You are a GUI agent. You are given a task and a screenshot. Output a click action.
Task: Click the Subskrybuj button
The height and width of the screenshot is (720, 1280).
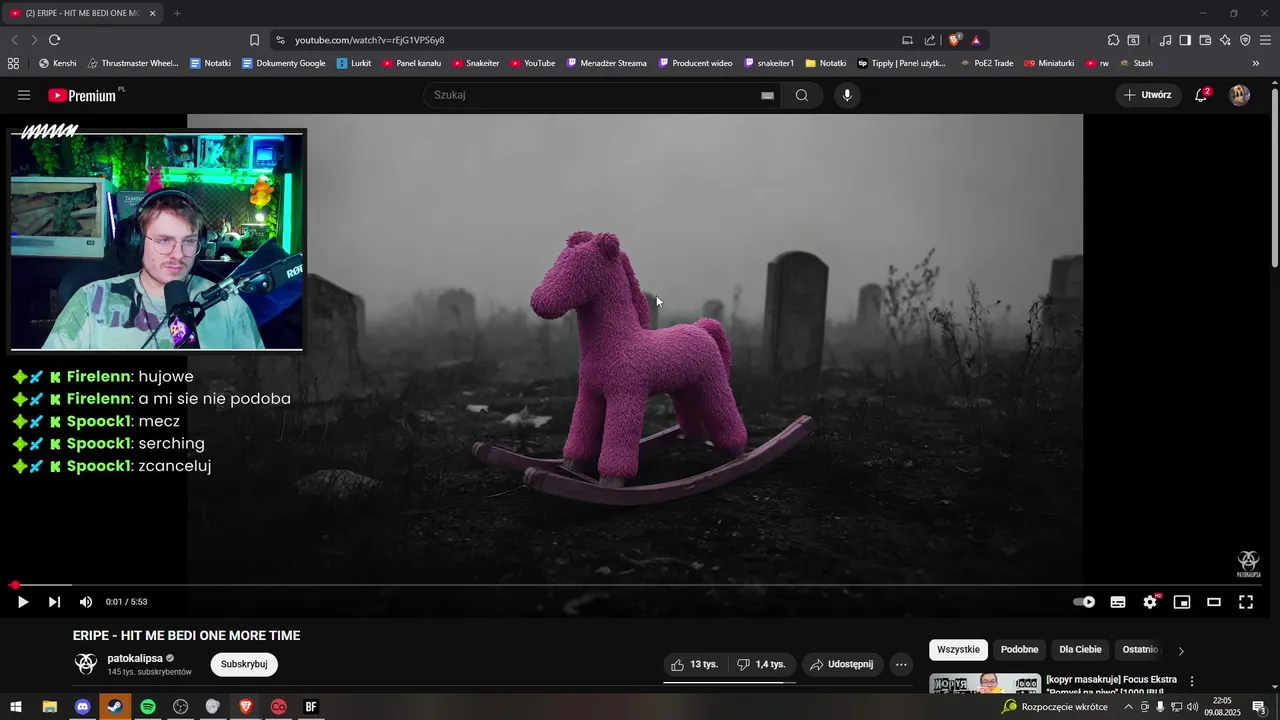tap(244, 664)
